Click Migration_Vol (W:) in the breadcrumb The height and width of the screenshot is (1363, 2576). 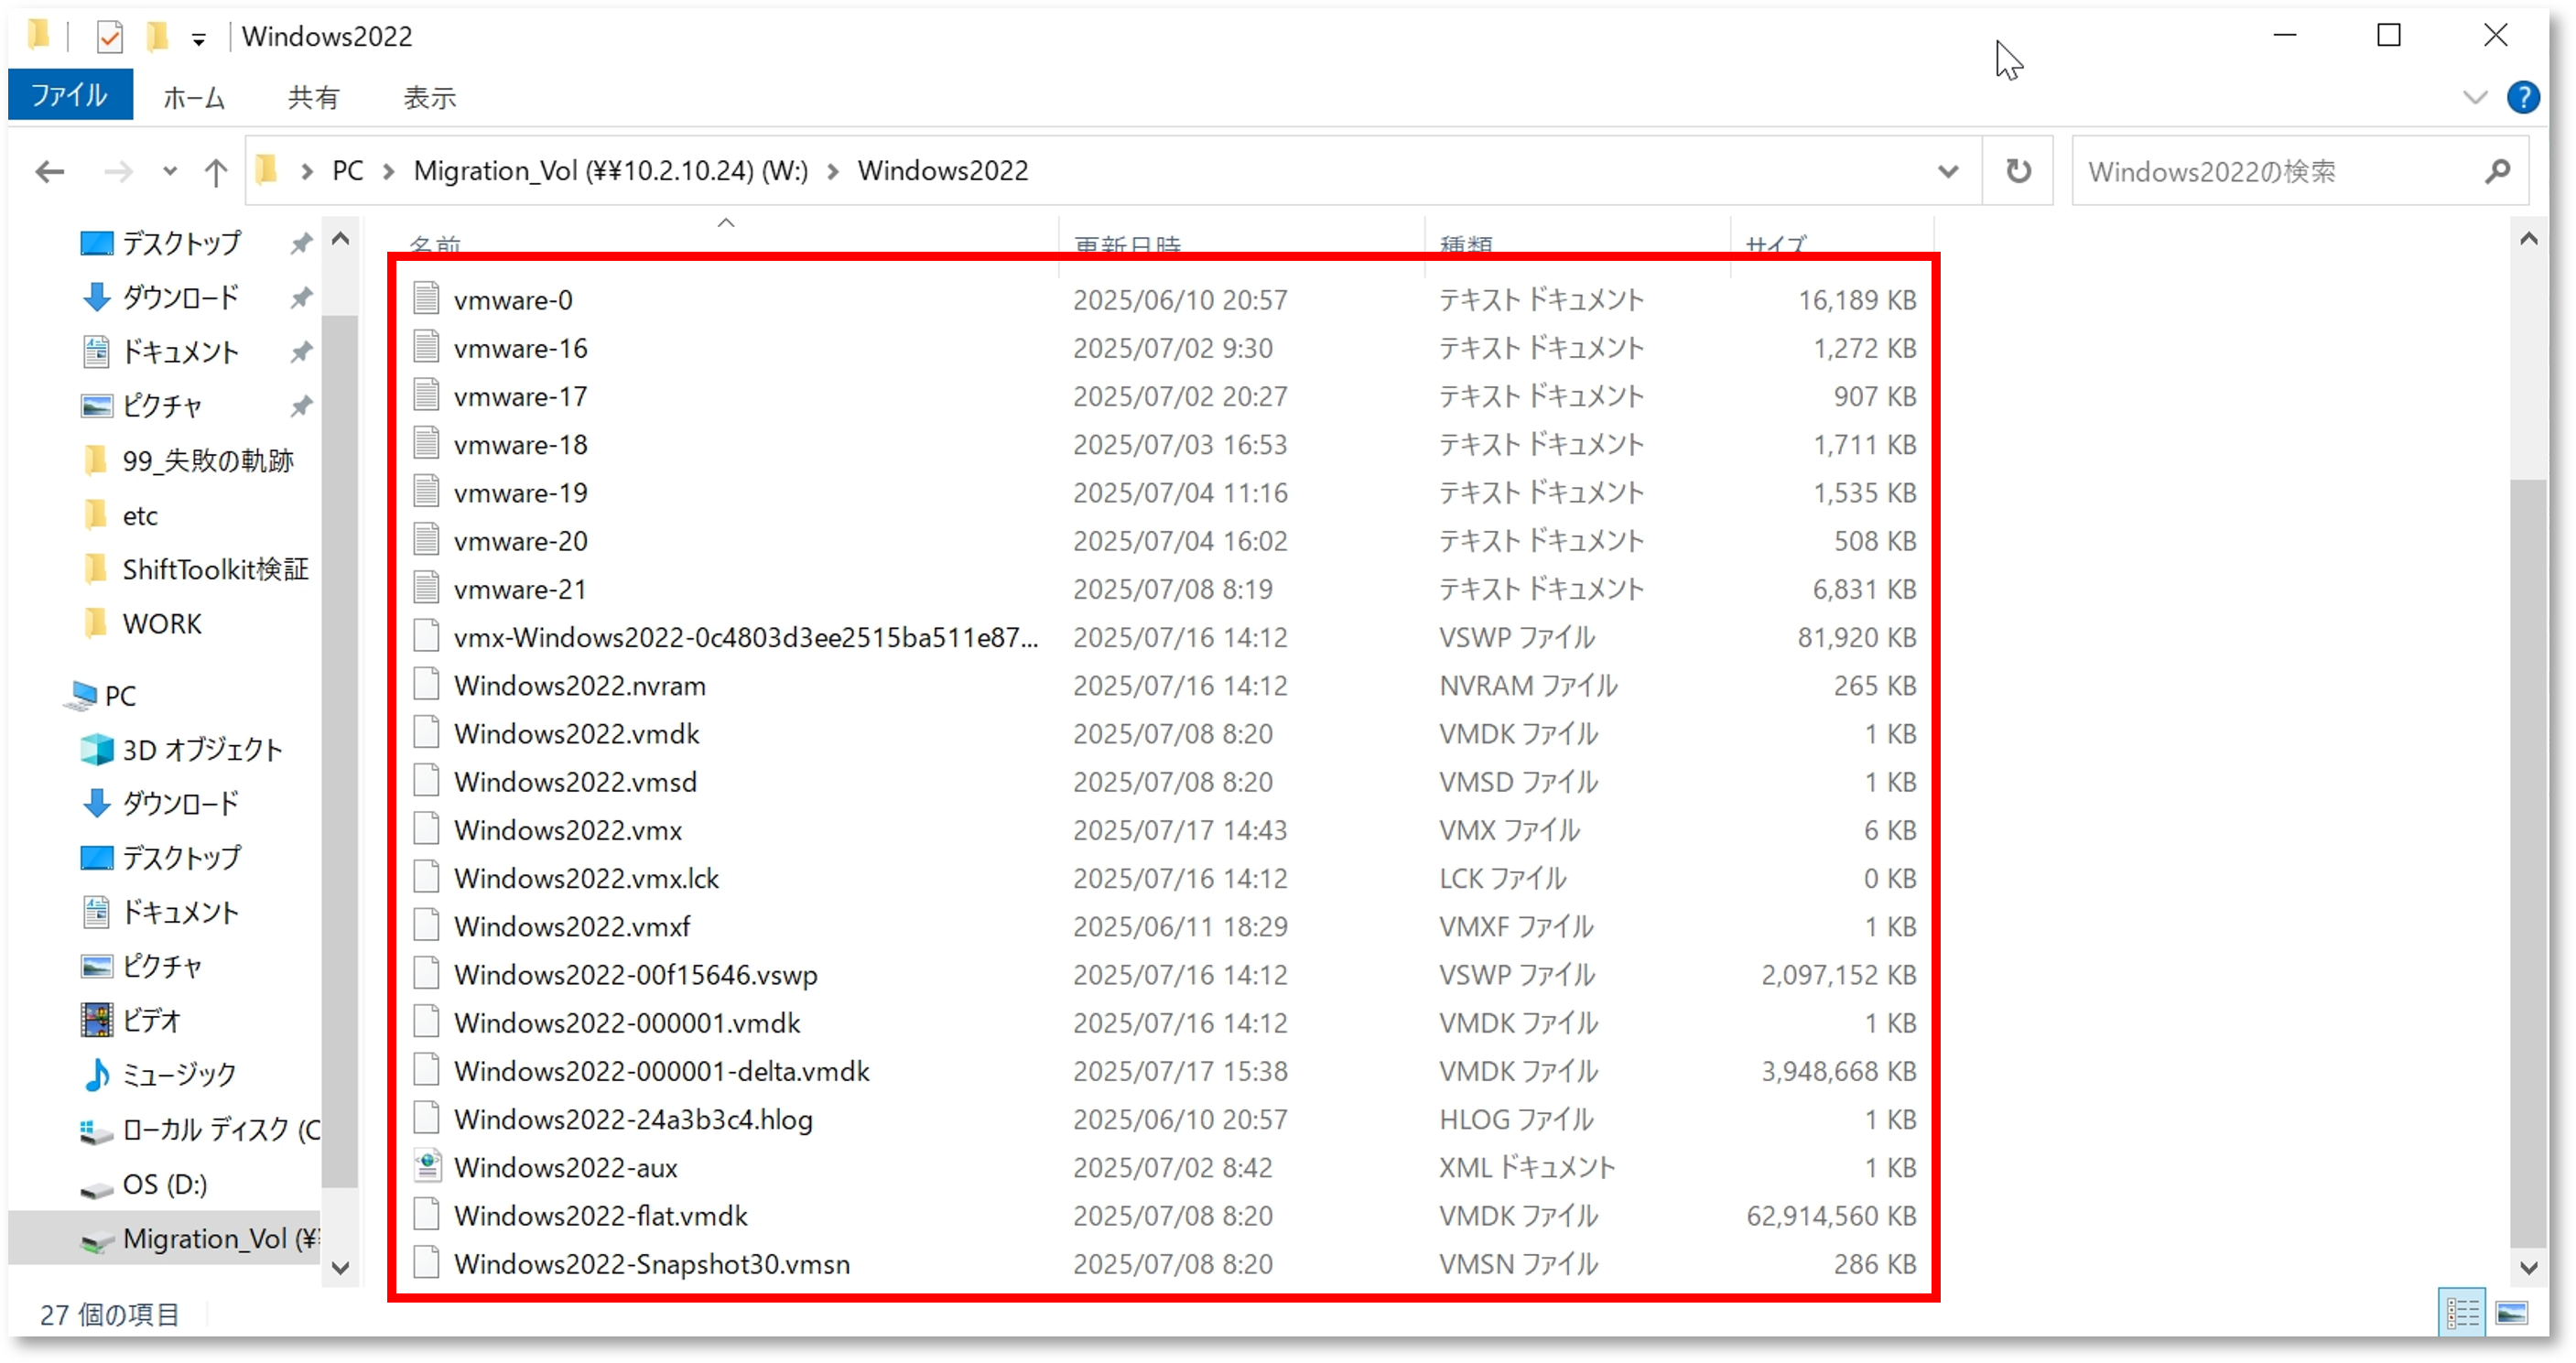[x=610, y=171]
